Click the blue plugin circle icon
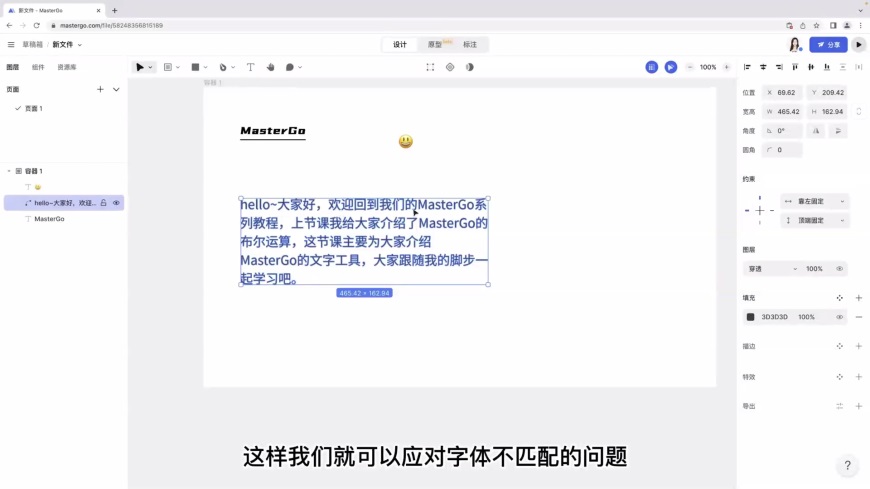The width and height of the screenshot is (870, 489). click(651, 67)
